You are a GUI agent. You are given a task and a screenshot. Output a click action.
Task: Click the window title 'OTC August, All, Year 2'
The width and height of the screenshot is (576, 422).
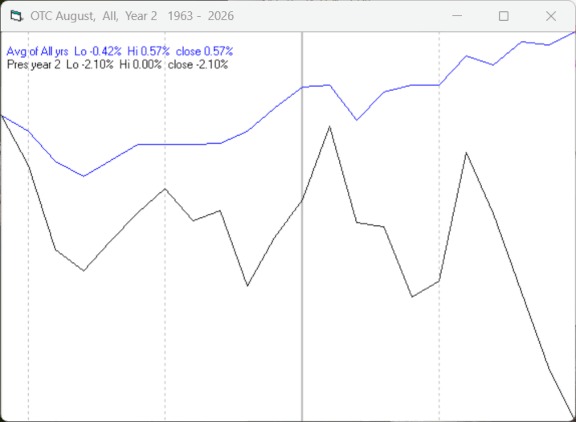click(x=94, y=16)
